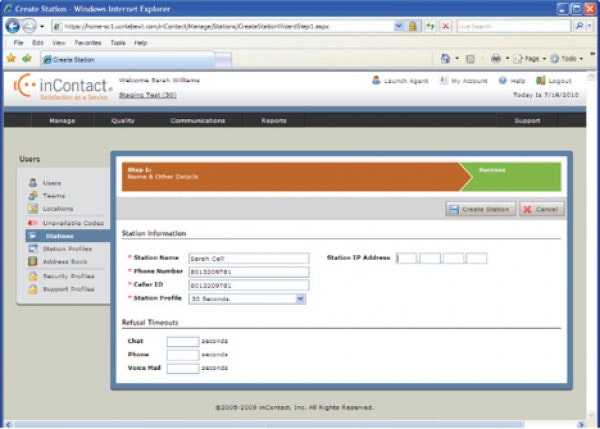
Task: Click the browser Forward arrow button
Action: (x=29, y=26)
